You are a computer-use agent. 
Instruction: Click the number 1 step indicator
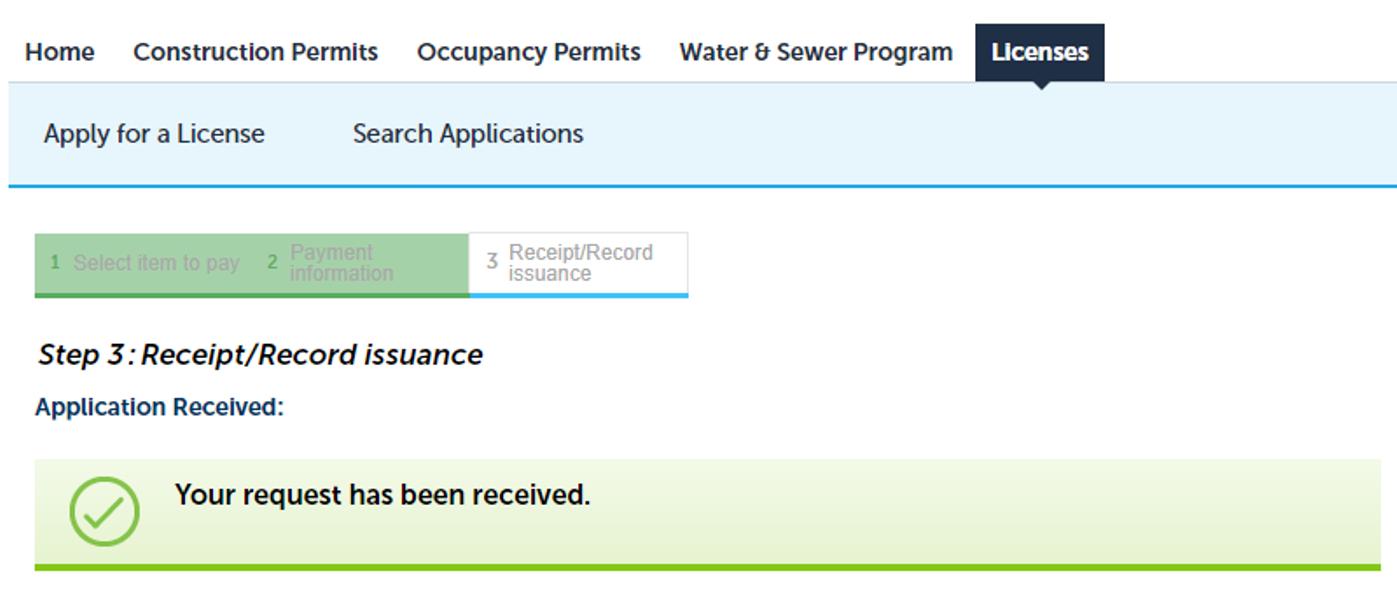(x=55, y=263)
